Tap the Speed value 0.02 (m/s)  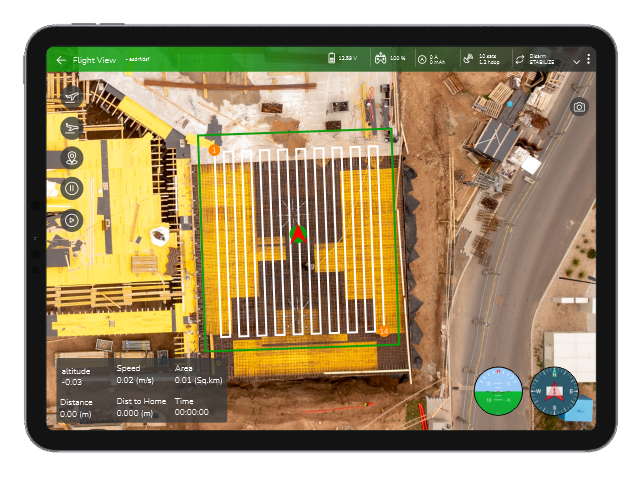[x=135, y=380]
